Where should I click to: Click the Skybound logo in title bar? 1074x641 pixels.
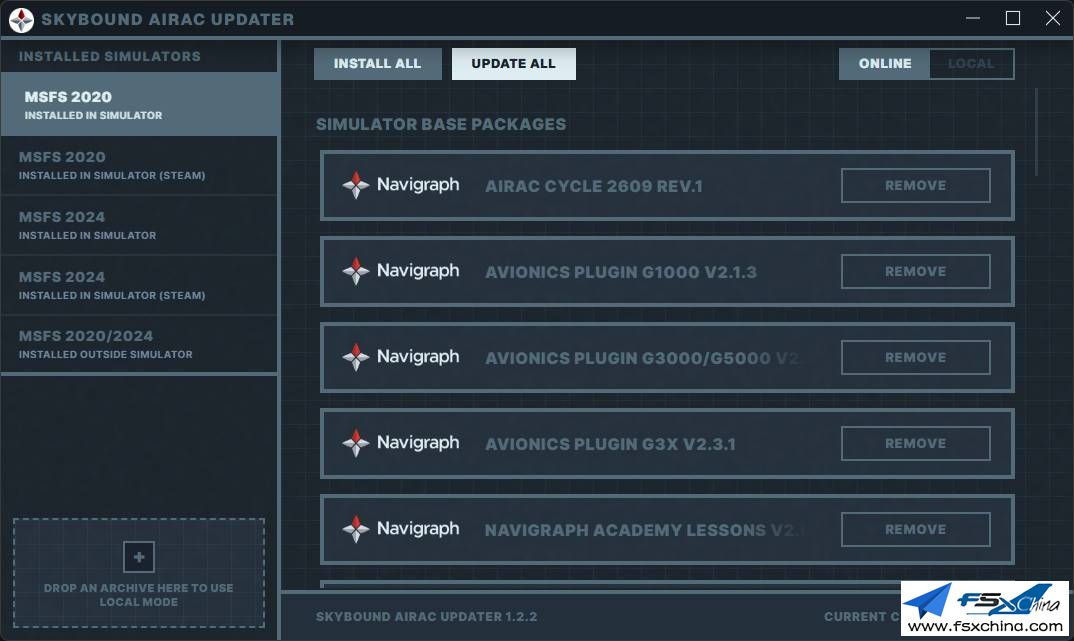[21, 20]
